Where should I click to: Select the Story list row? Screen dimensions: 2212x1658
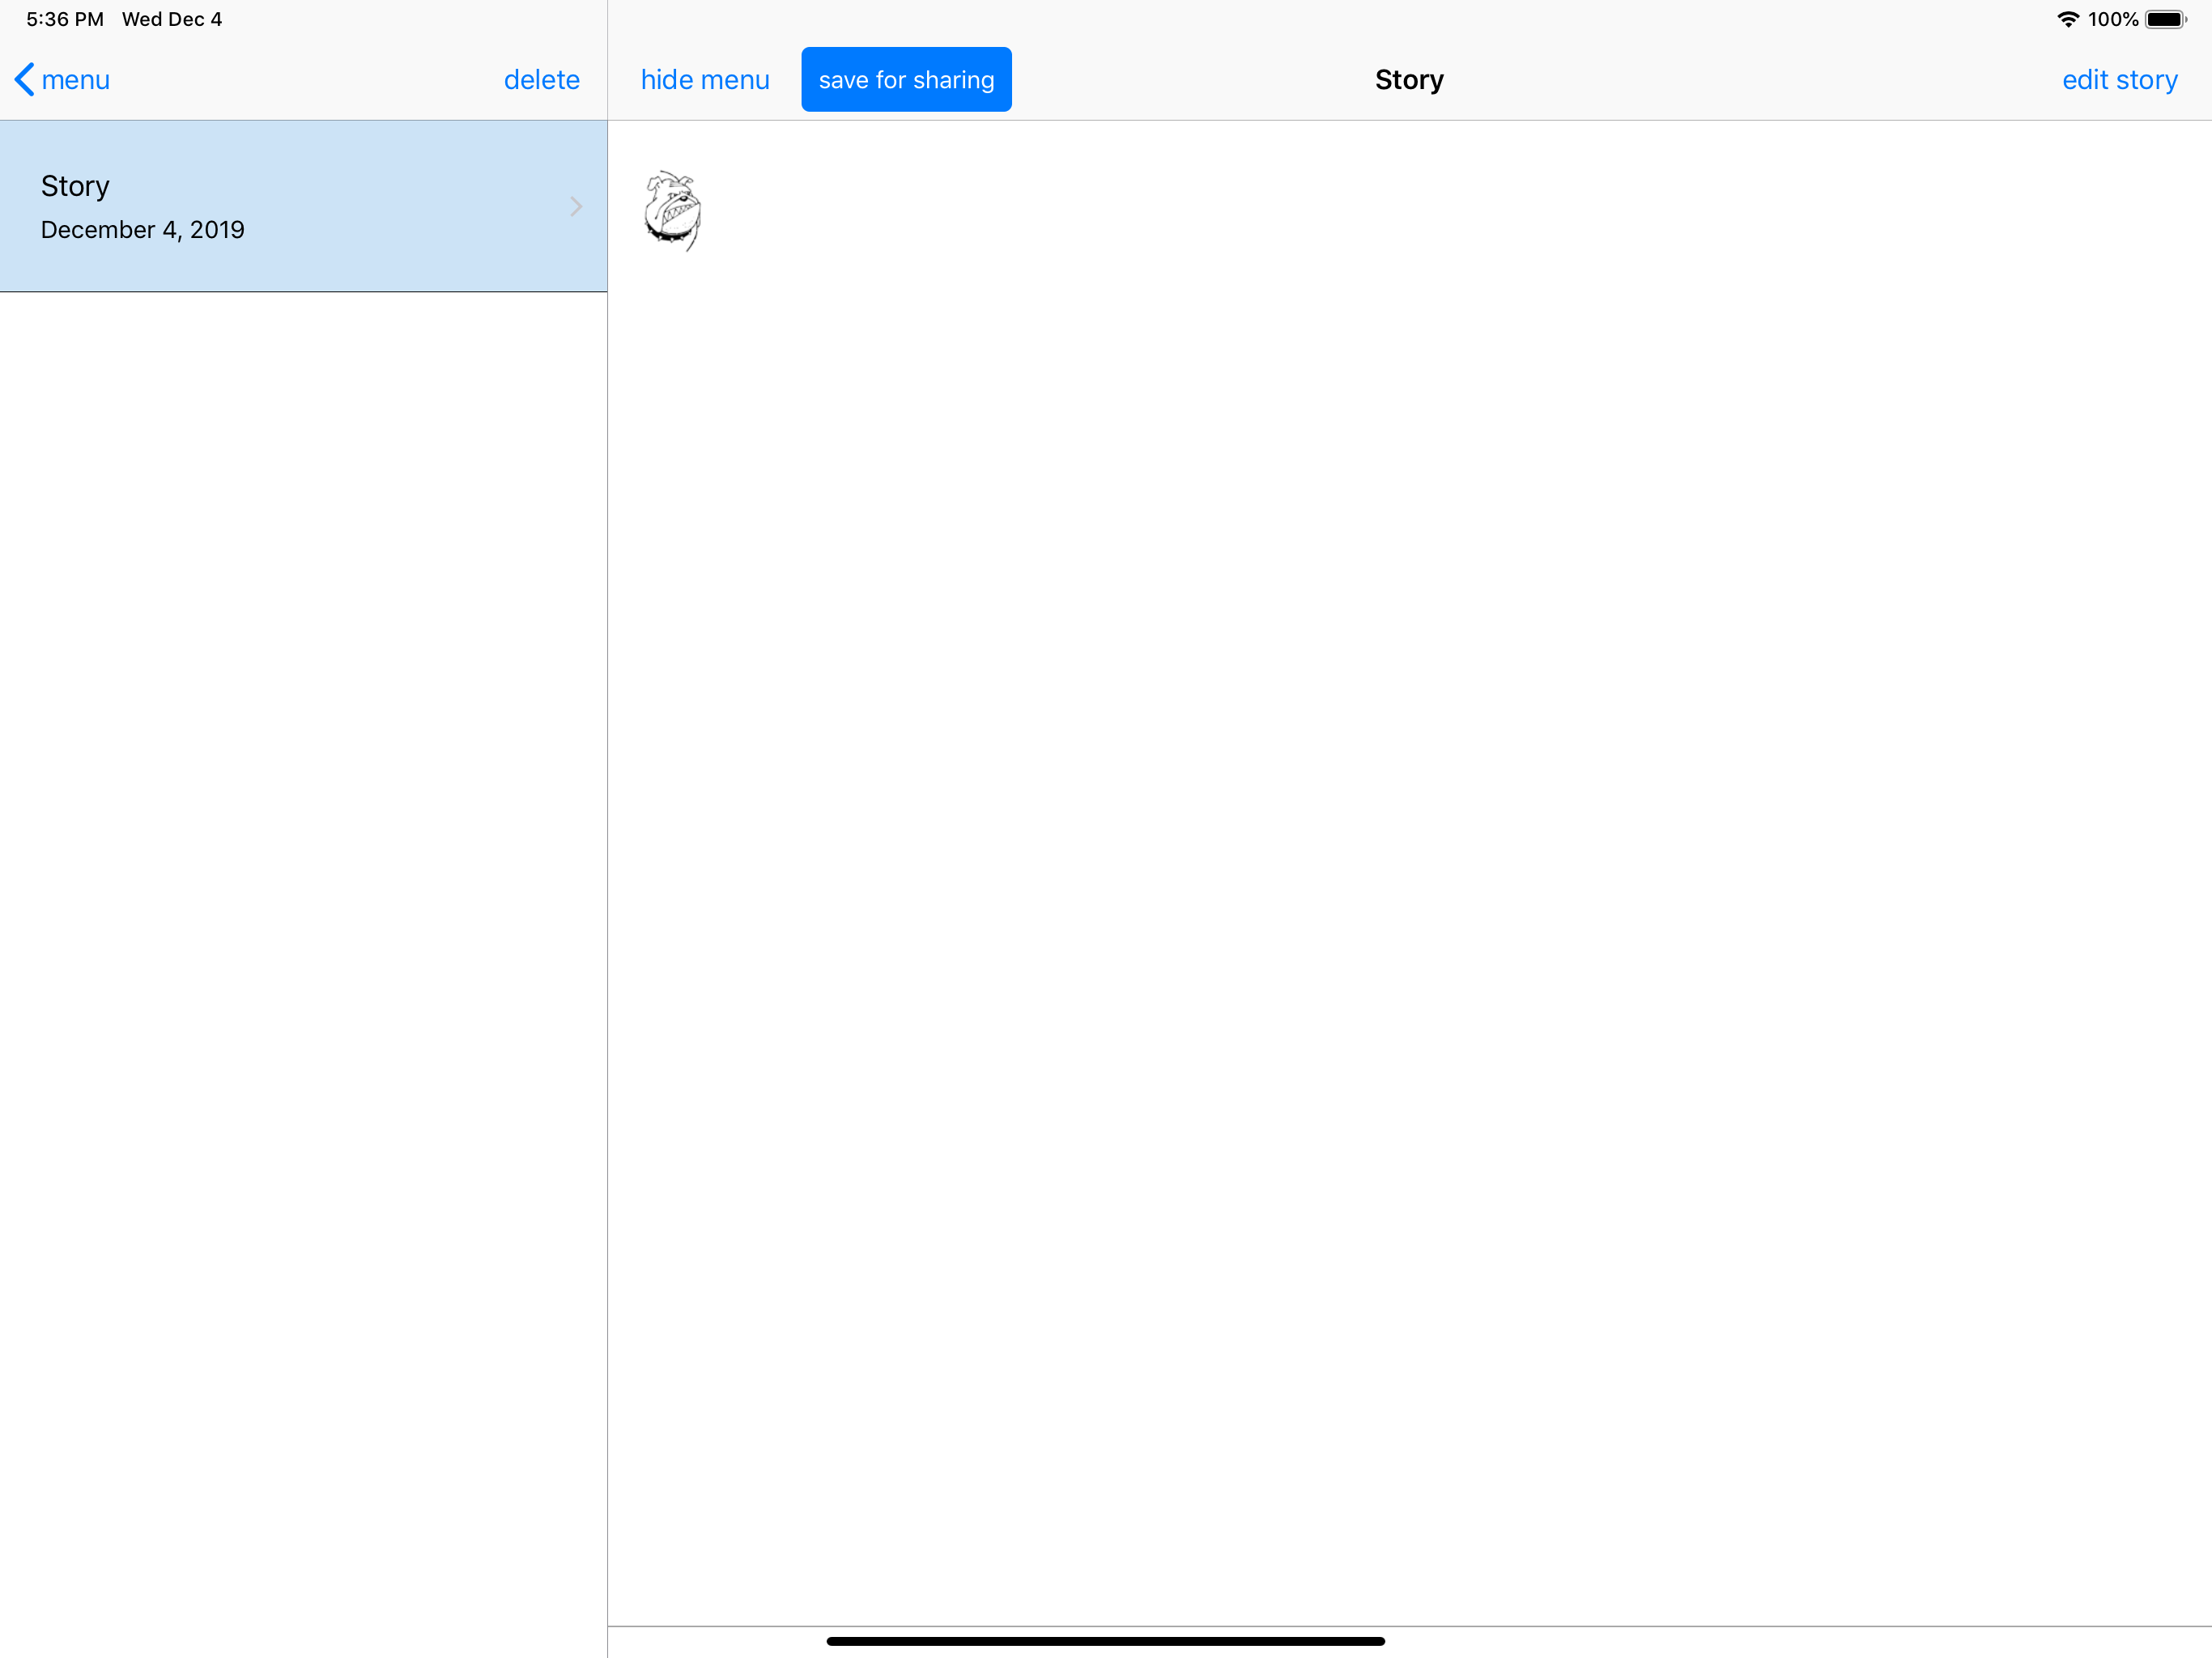click(x=303, y=206)
